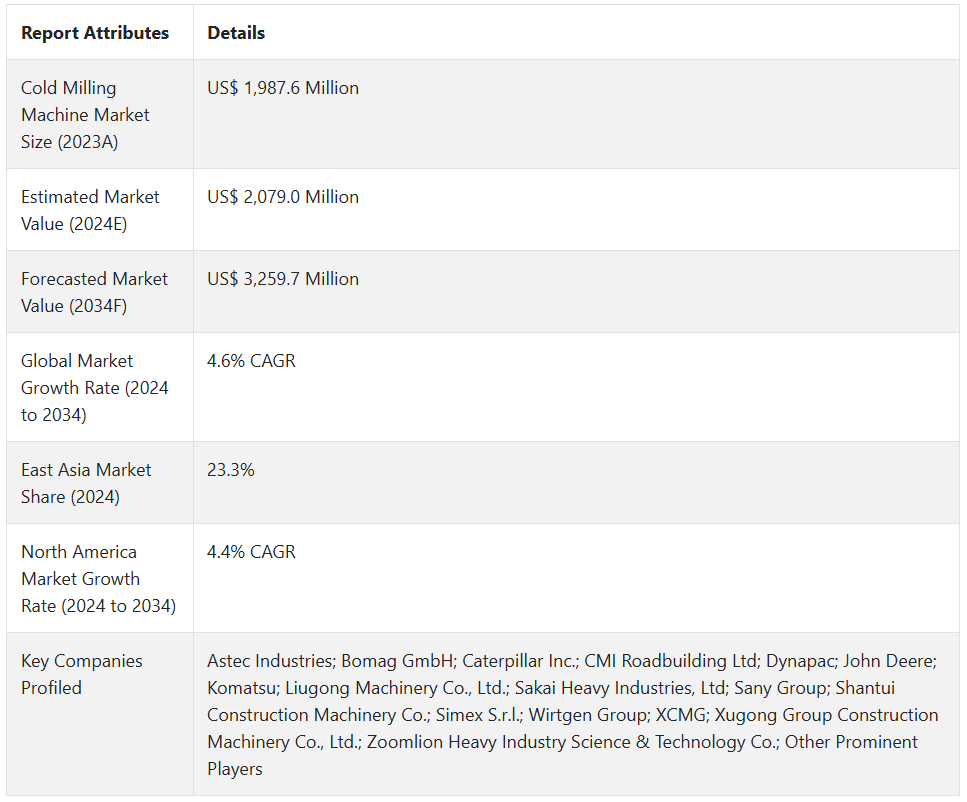Select the Forecasted Market Value (2034F) cell
967x802 pixels.
point(94,292)
